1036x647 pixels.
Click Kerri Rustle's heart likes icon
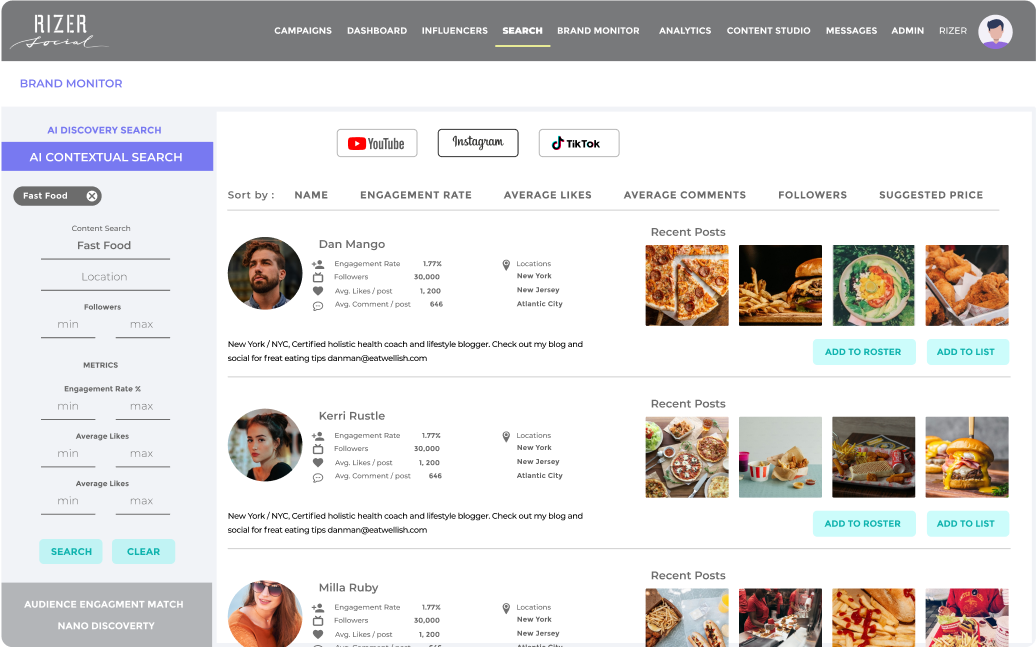point(318,463)
